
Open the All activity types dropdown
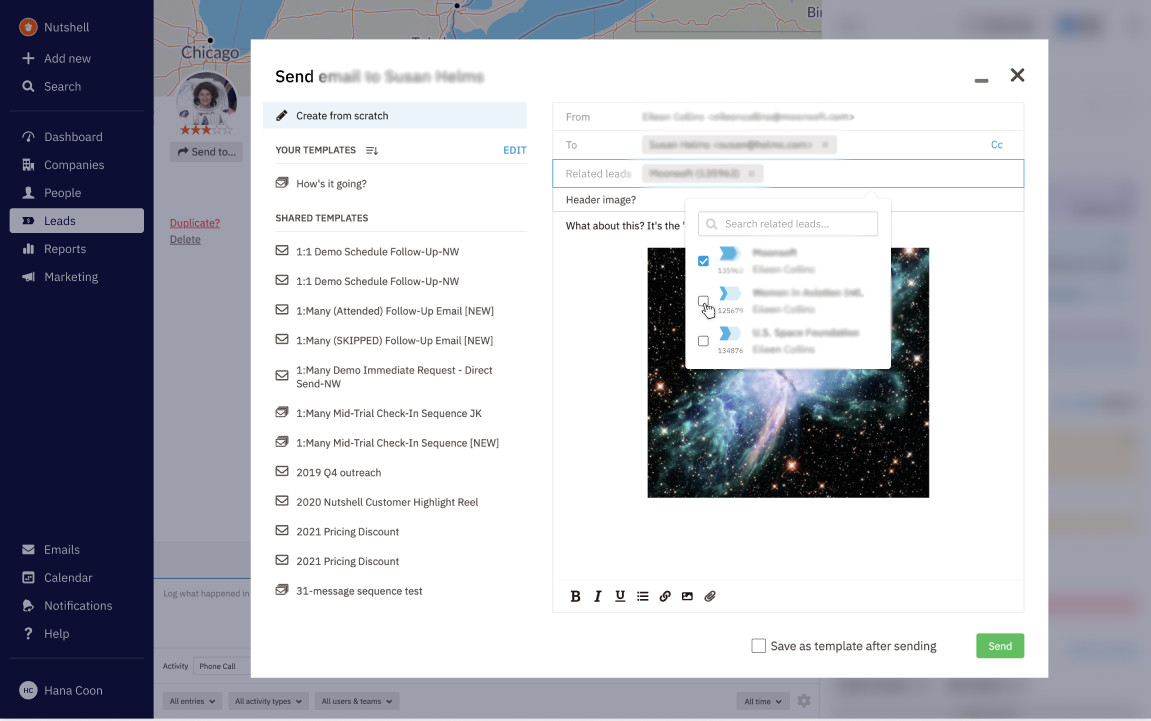(x=267, y=701)
